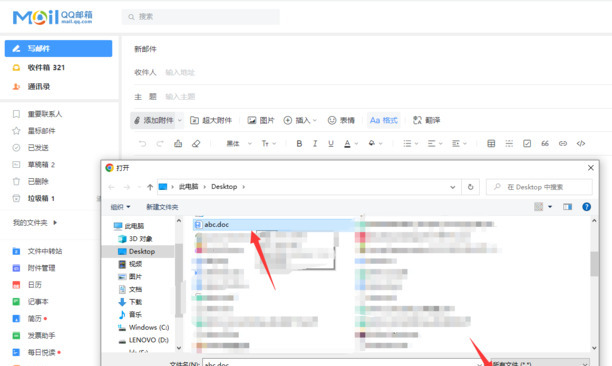Open the 组织 menu in file dialog
The width and height of the screenshot is (612, 366).
coord(120,207)
